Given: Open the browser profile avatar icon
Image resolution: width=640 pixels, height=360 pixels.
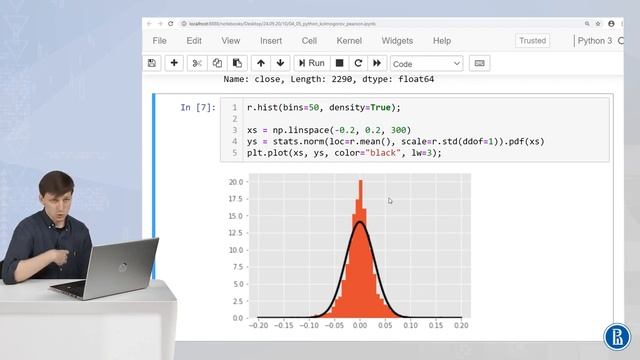Looking at the screenshot, I should pyautogui.click(x=611, y=24).
